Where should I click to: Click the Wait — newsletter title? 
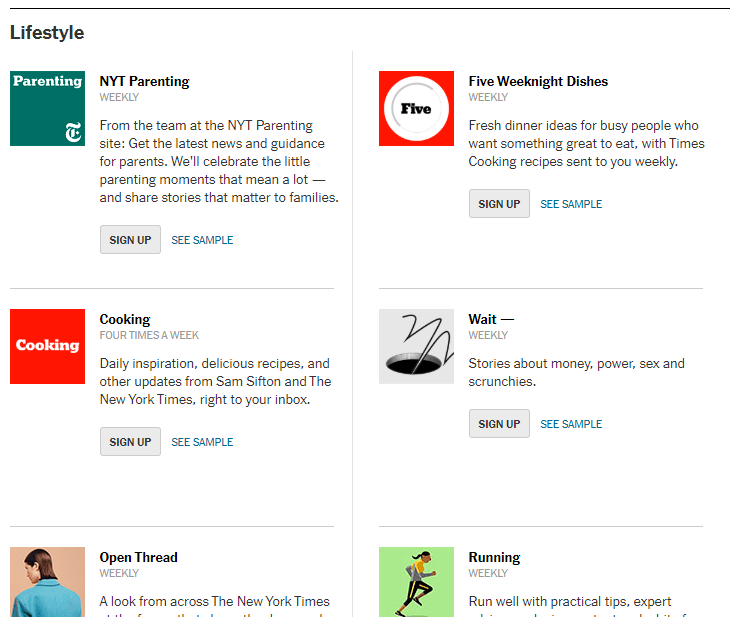[x=491, y=320]
